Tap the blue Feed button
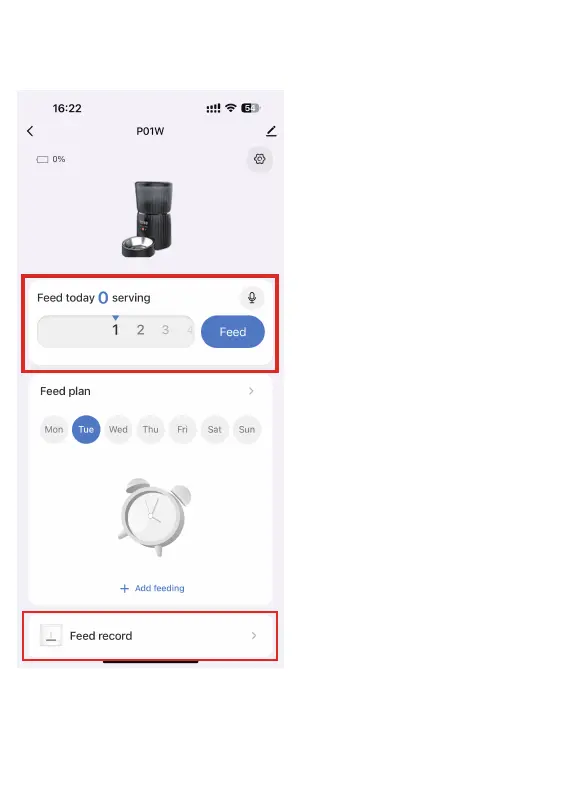 pyautogui.click(x=233, y=332)
